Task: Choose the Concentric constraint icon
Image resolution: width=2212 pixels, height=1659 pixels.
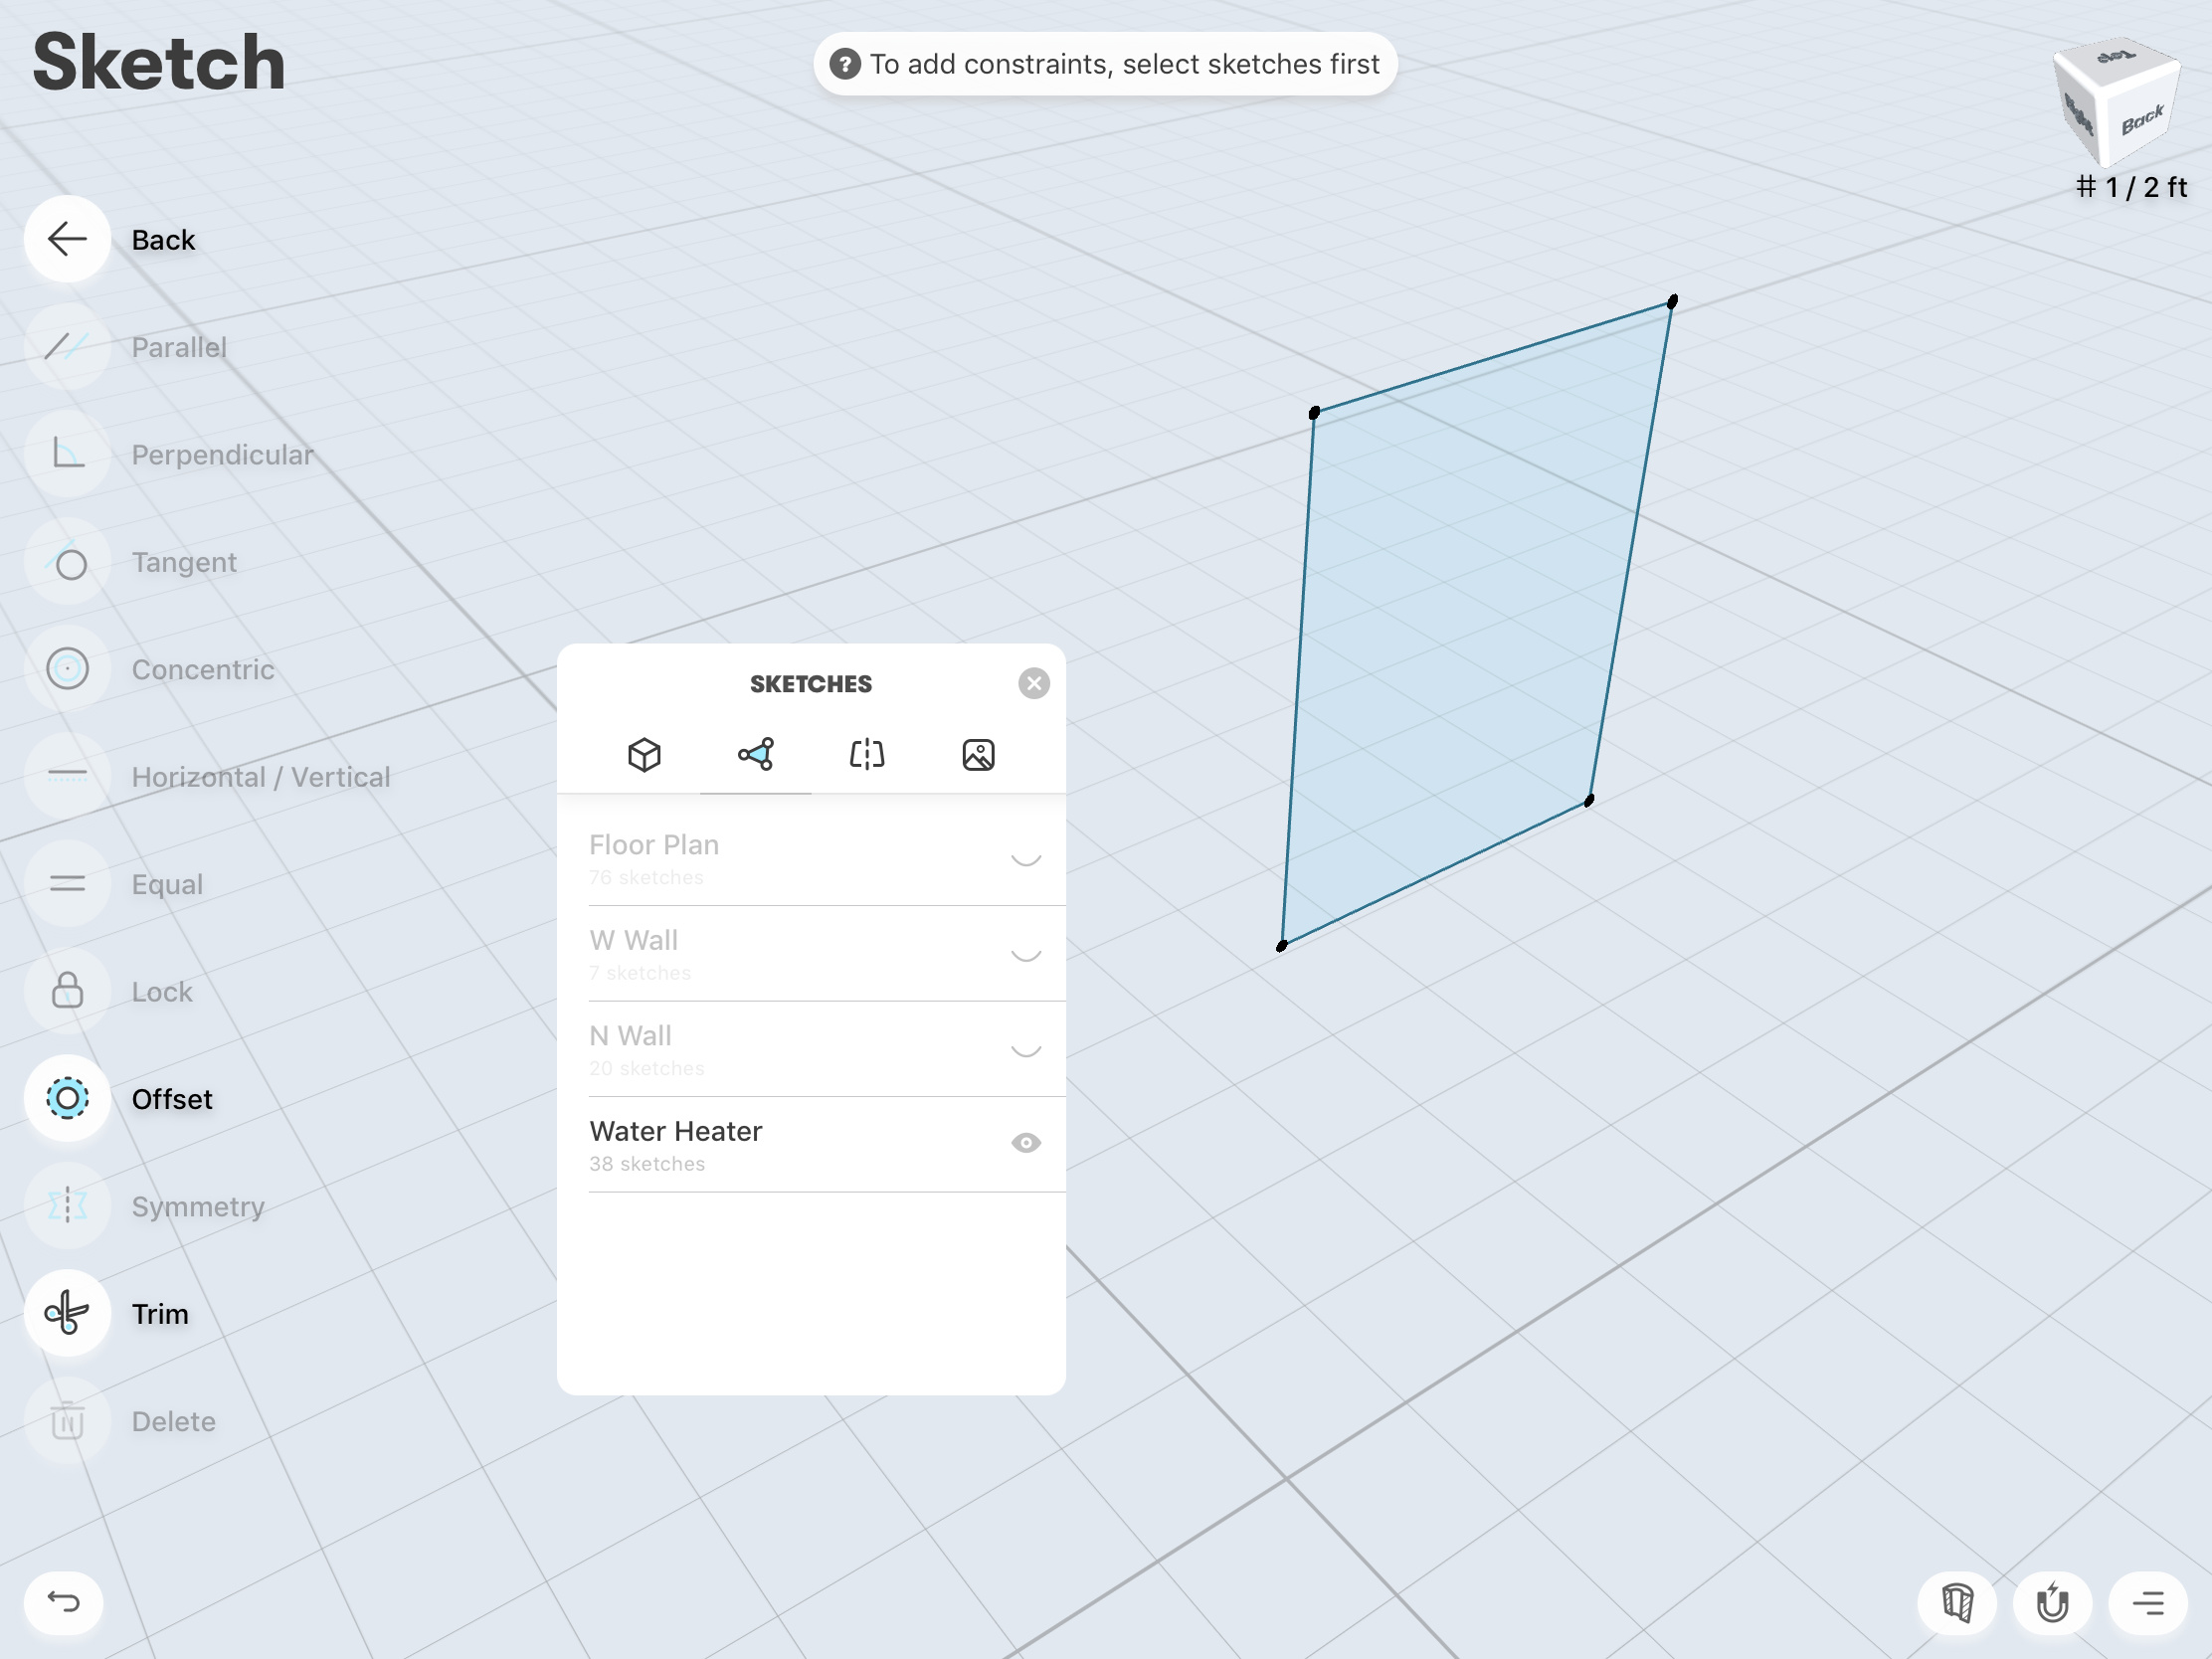Action: pyautogui.click(x=67, y=669)
